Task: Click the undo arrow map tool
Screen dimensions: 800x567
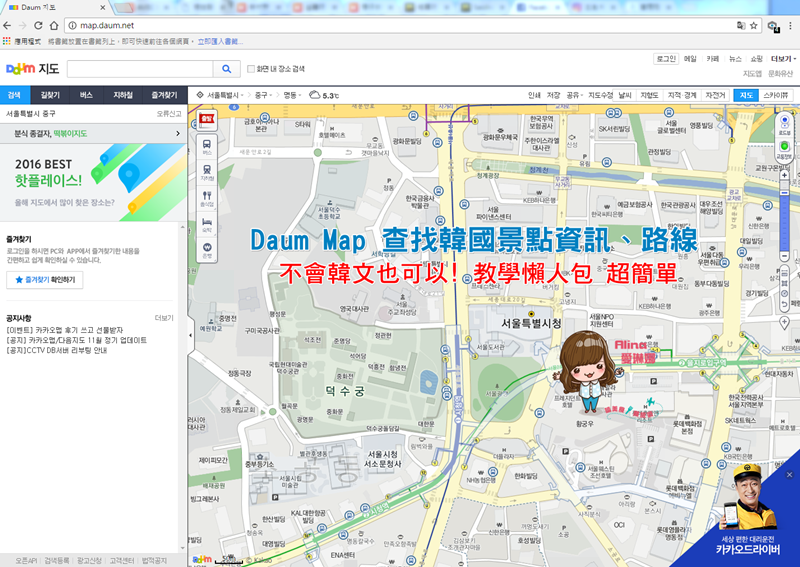Action: pyautogui.click(x=784, y=304)
